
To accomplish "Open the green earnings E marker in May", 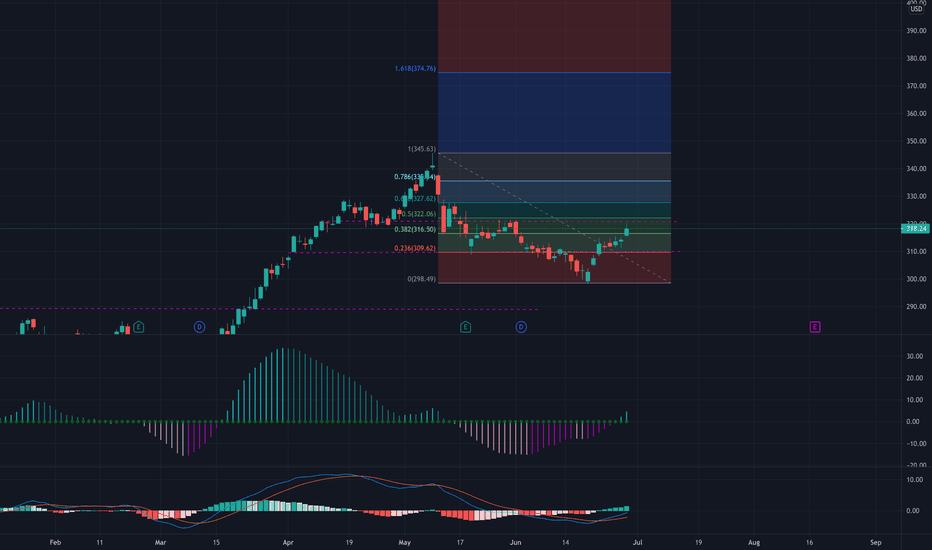I will 465,327.
